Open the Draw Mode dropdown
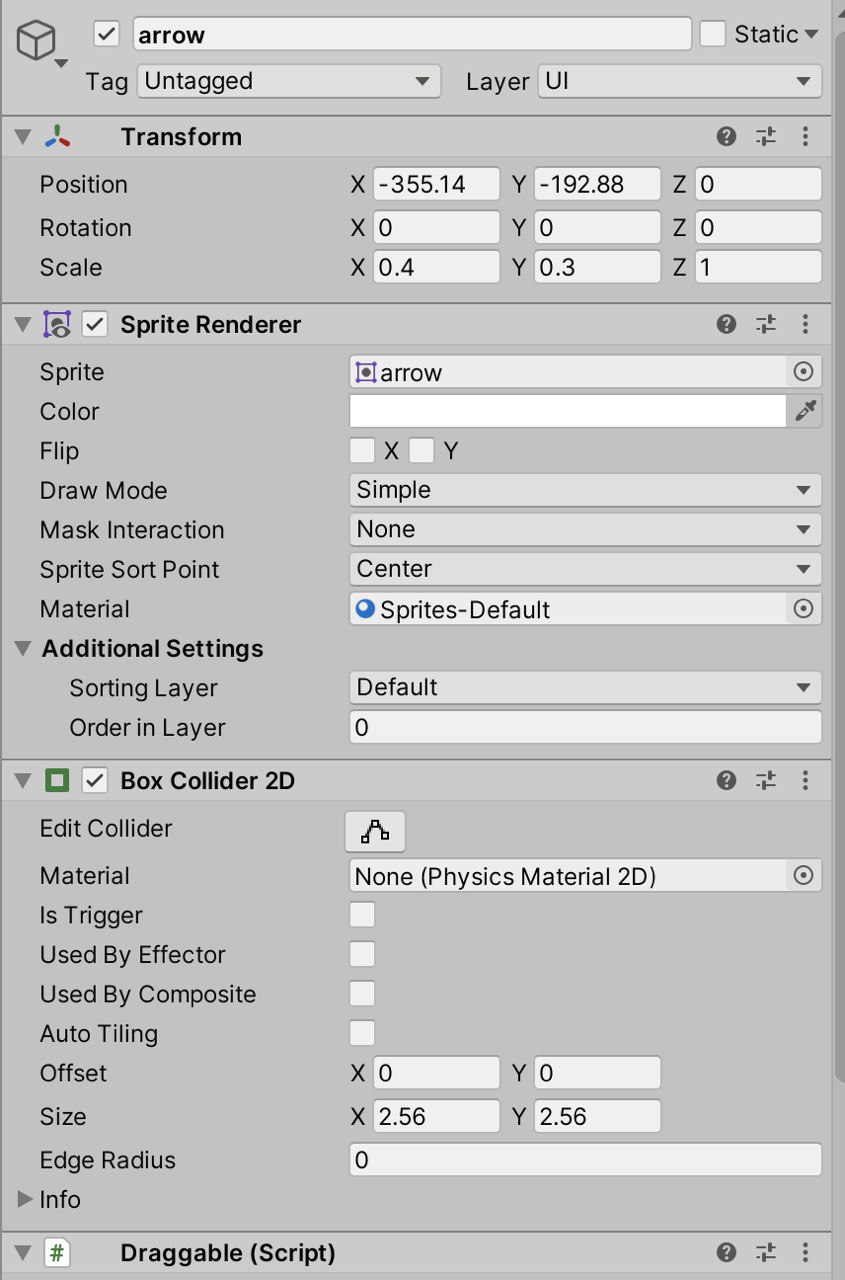The height and width of the screenshot is (1280, 845). (x=585, y=490)
